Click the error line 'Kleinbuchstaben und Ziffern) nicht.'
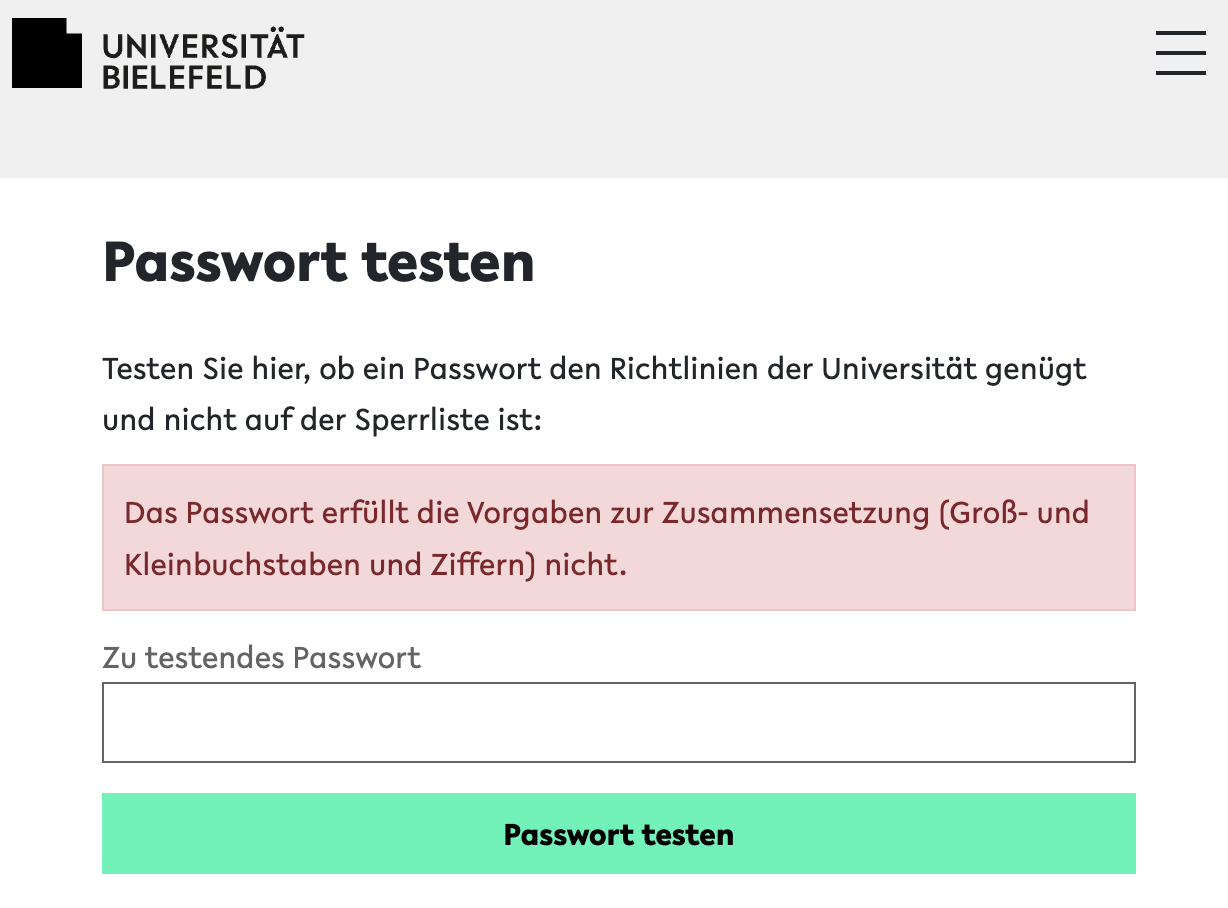Screen dimensions: 1228x908 375,565
